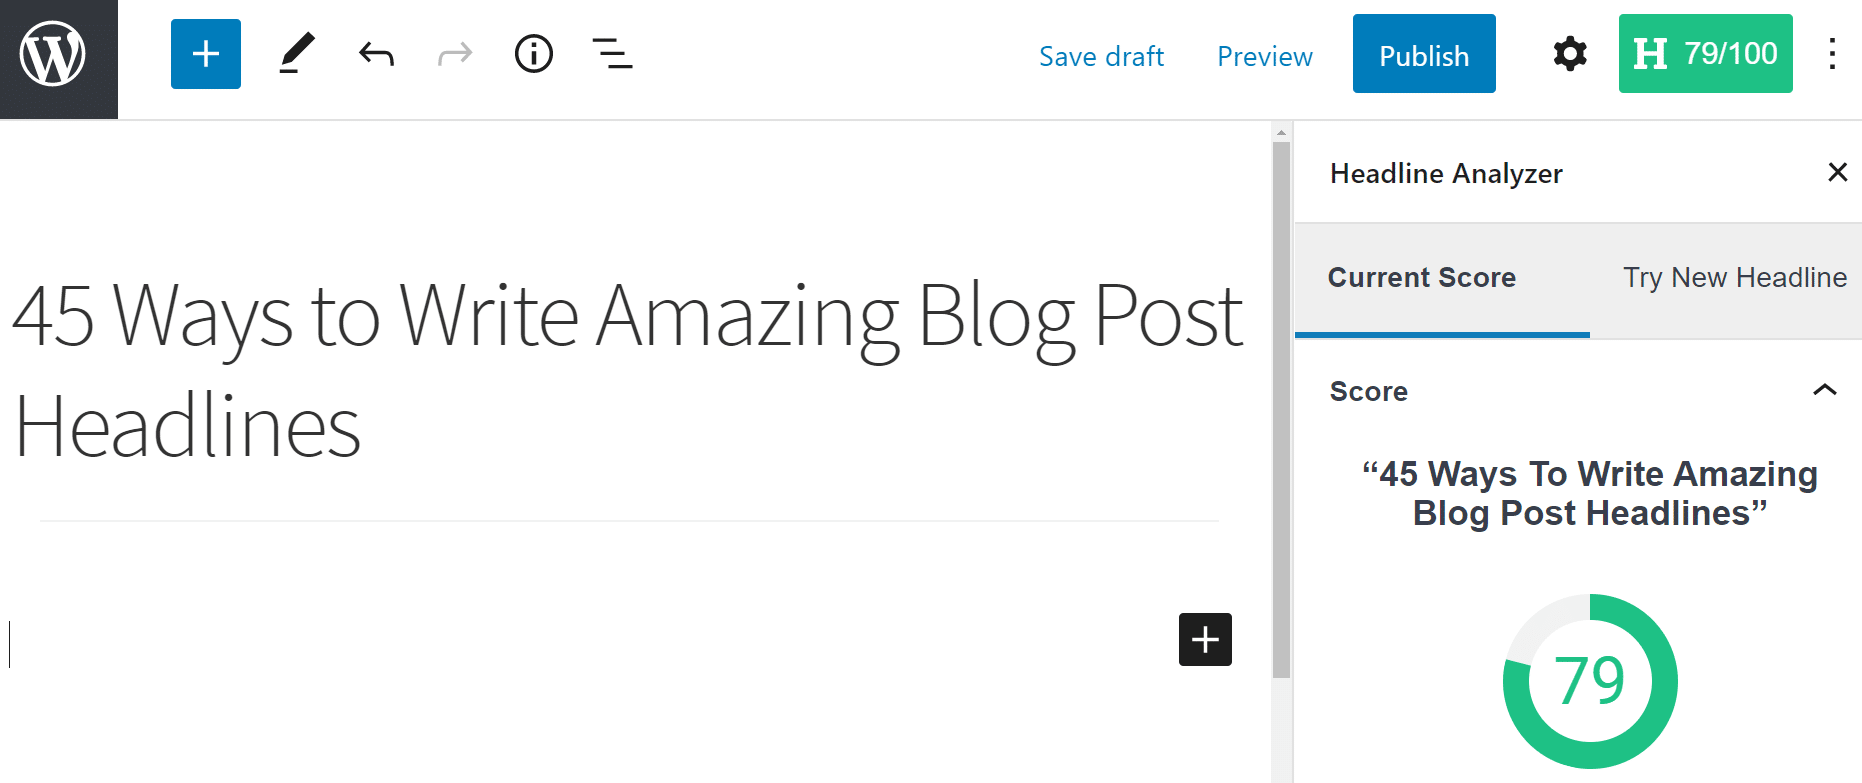The width and height of the screenshot is (1862, 783).
Task: Click the Undo arrow
Action: tap(376, 54)
